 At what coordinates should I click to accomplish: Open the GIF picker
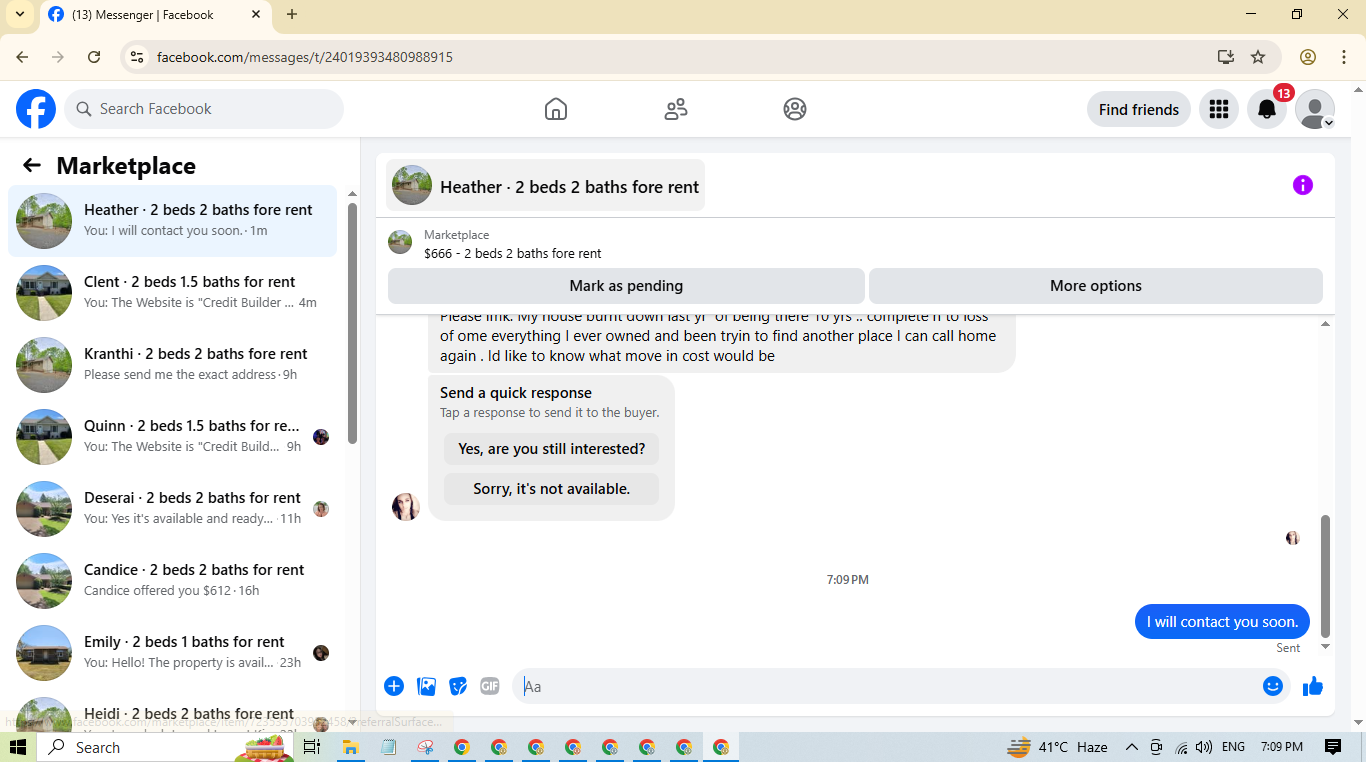click(x=490, y=686)
